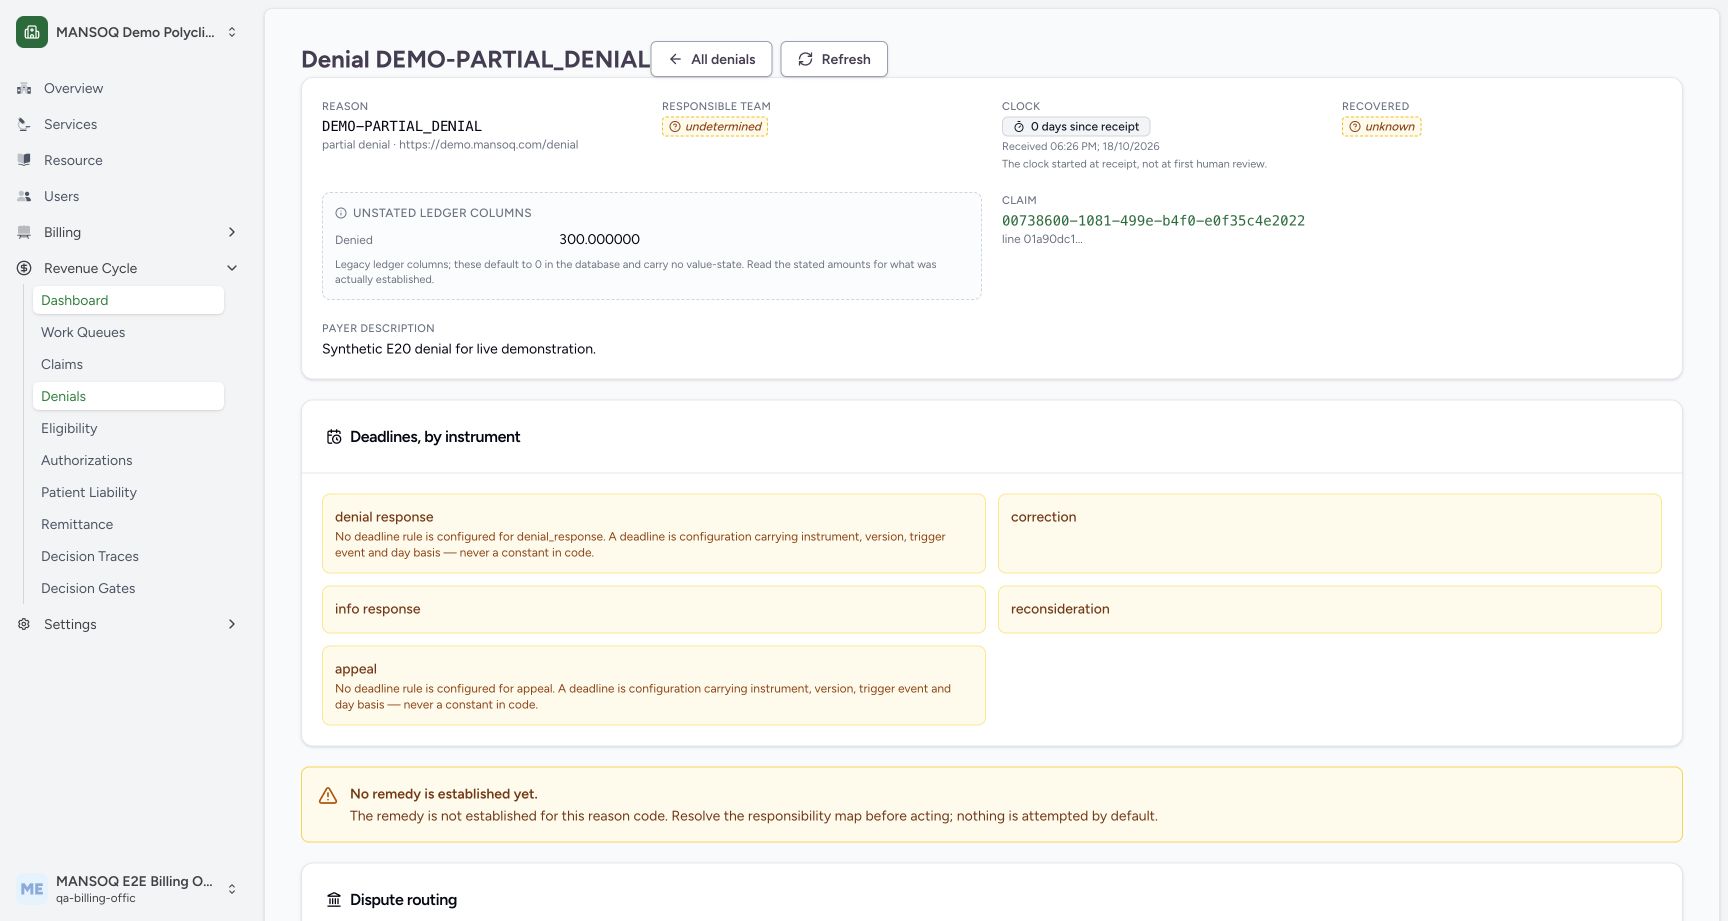Click the calendar icon next to Deadlines, by instrument
Image resolution: width=1728 pixels, height=921 pixels.
(x=334, y=437)
